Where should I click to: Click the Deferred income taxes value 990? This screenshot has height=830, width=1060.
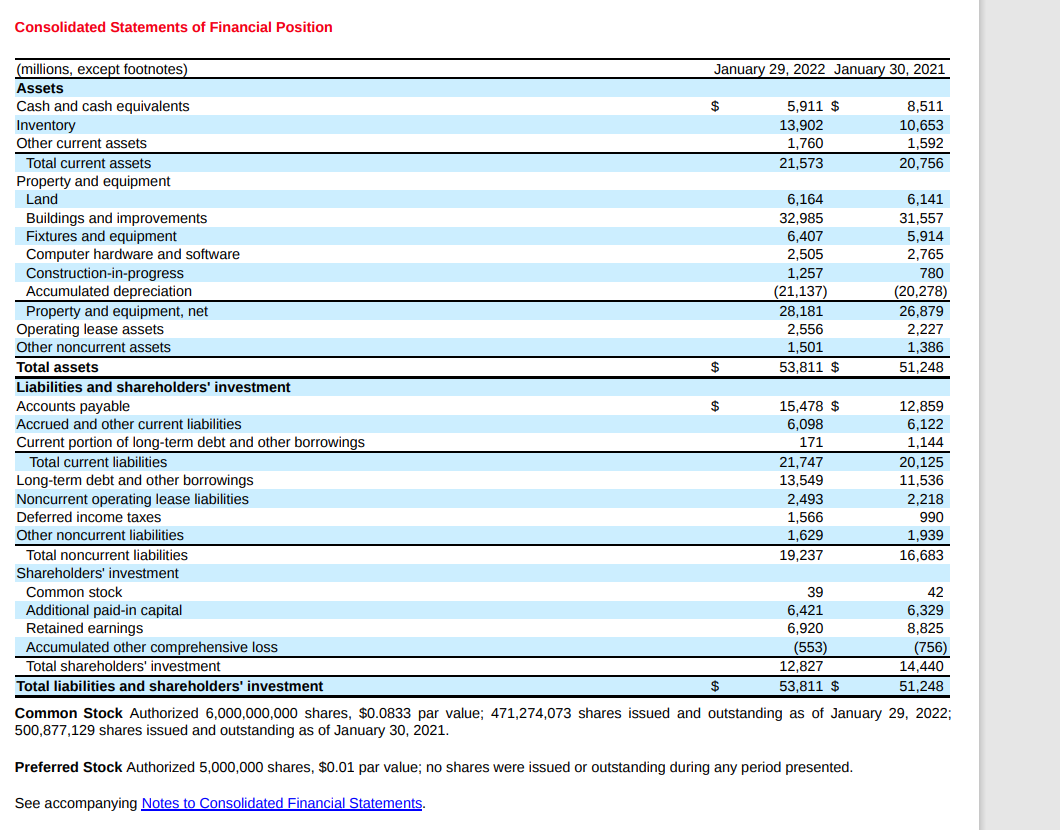pos(931,517)
